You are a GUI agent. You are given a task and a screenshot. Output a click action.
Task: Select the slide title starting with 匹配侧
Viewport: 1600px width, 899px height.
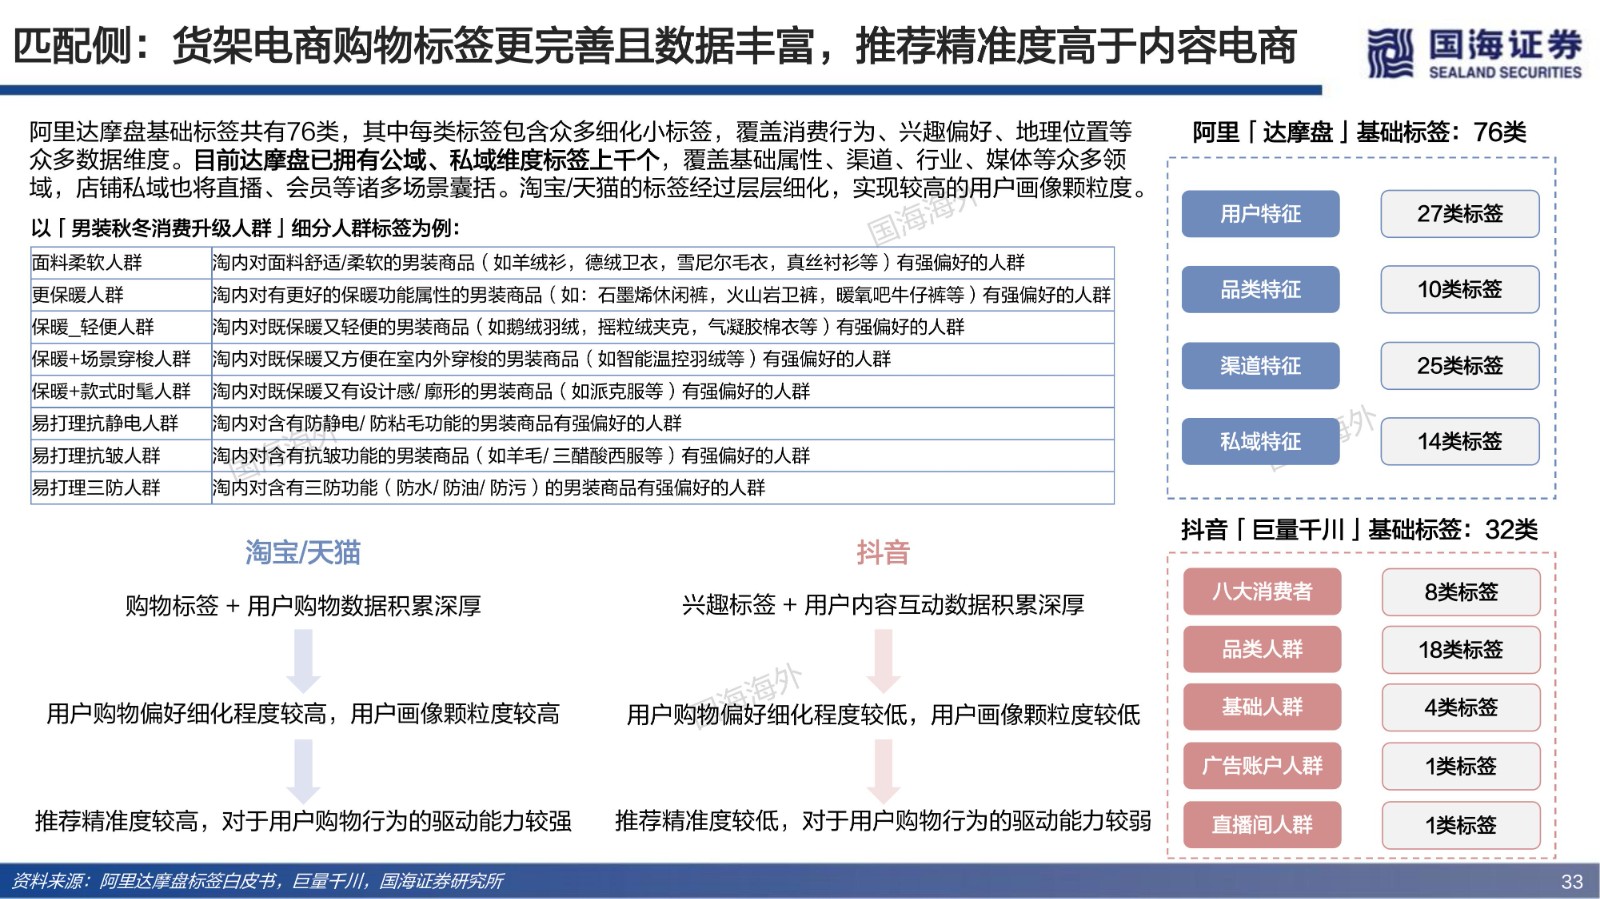pyautogui.click(x=655, y=45)
